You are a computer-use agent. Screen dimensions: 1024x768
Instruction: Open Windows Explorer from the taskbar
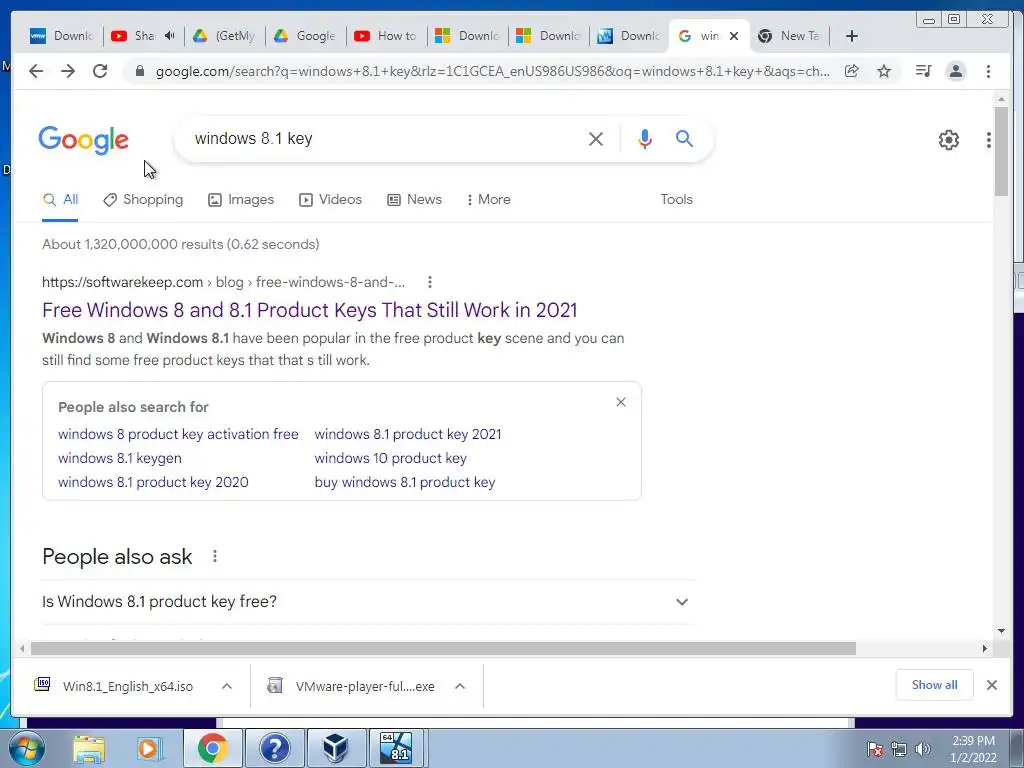[x=89, y=749]
